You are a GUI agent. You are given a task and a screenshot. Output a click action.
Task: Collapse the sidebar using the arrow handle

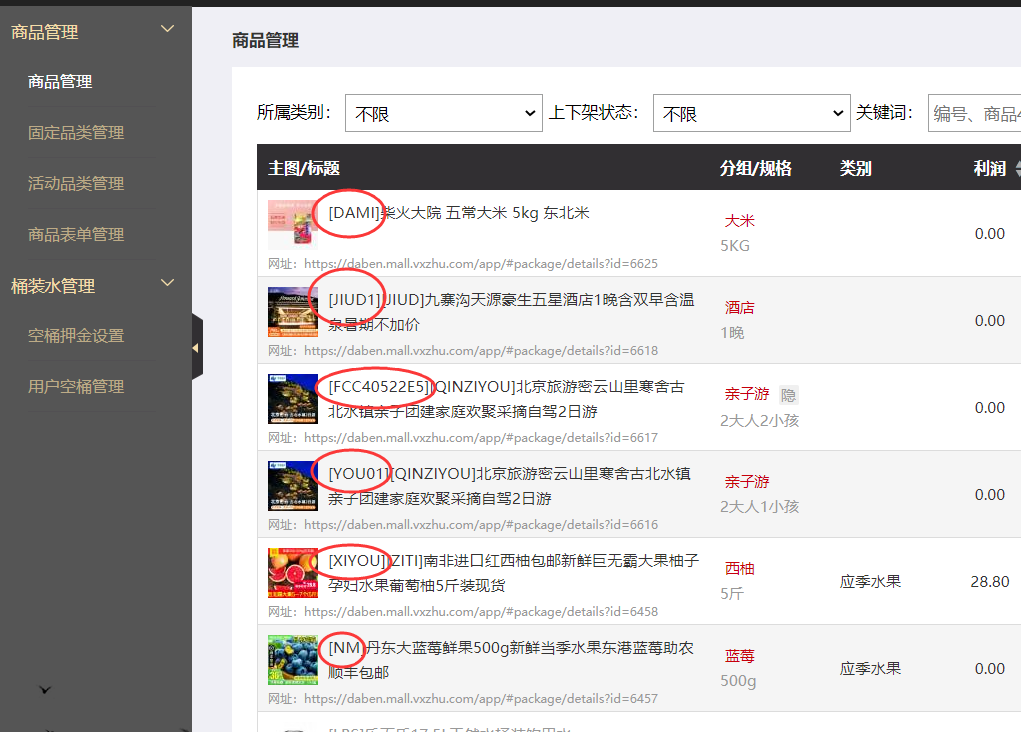pos(196,347)
